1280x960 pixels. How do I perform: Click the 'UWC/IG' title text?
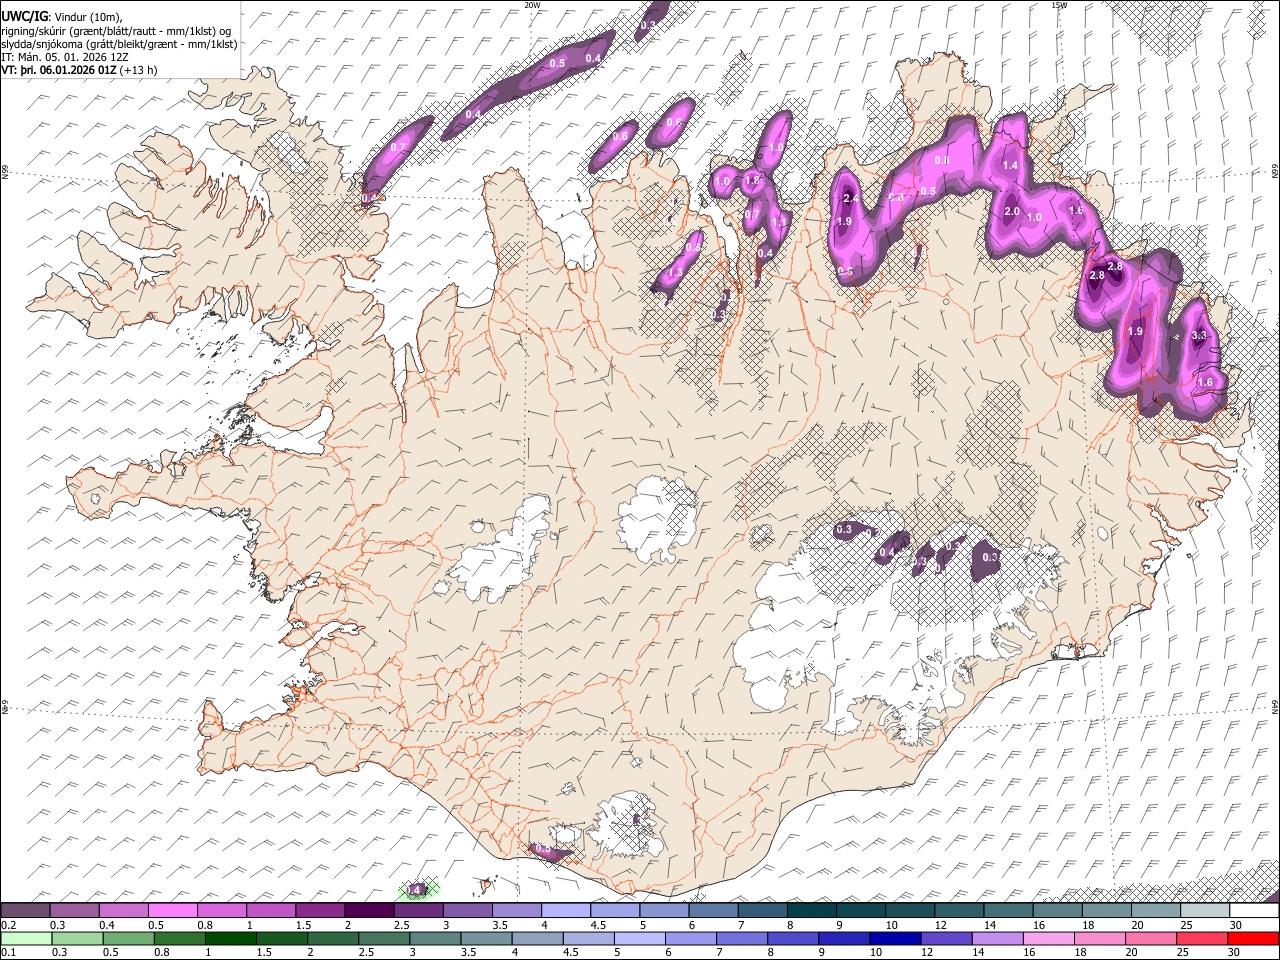(x=23, y=16)
